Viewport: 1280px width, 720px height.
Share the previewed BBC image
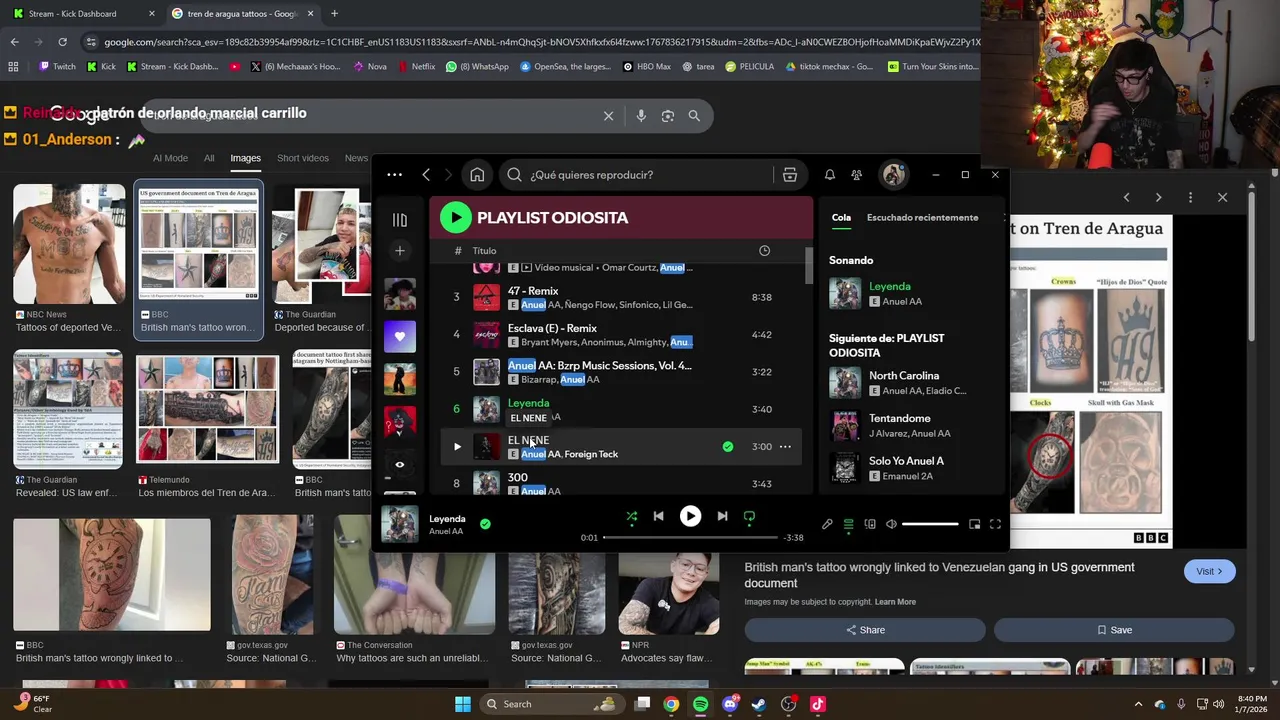click(x=865, y=630)
